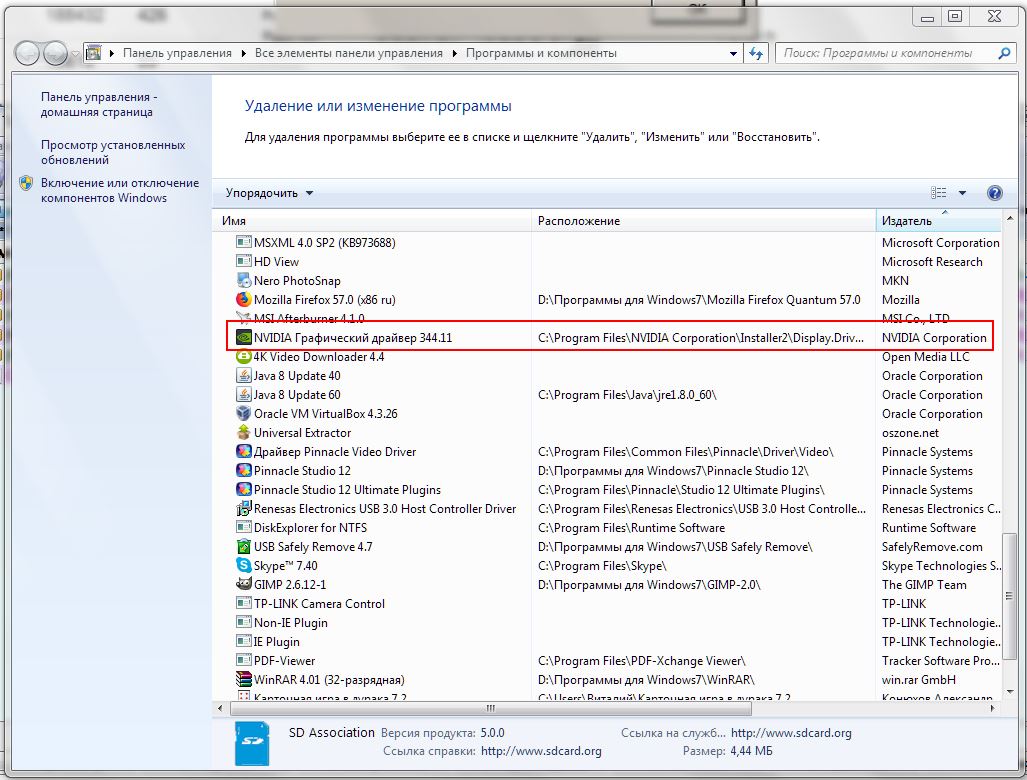Select the Панель управления breadcrumb
This screenshot has height=780, width=1027.
coord(177,53)
